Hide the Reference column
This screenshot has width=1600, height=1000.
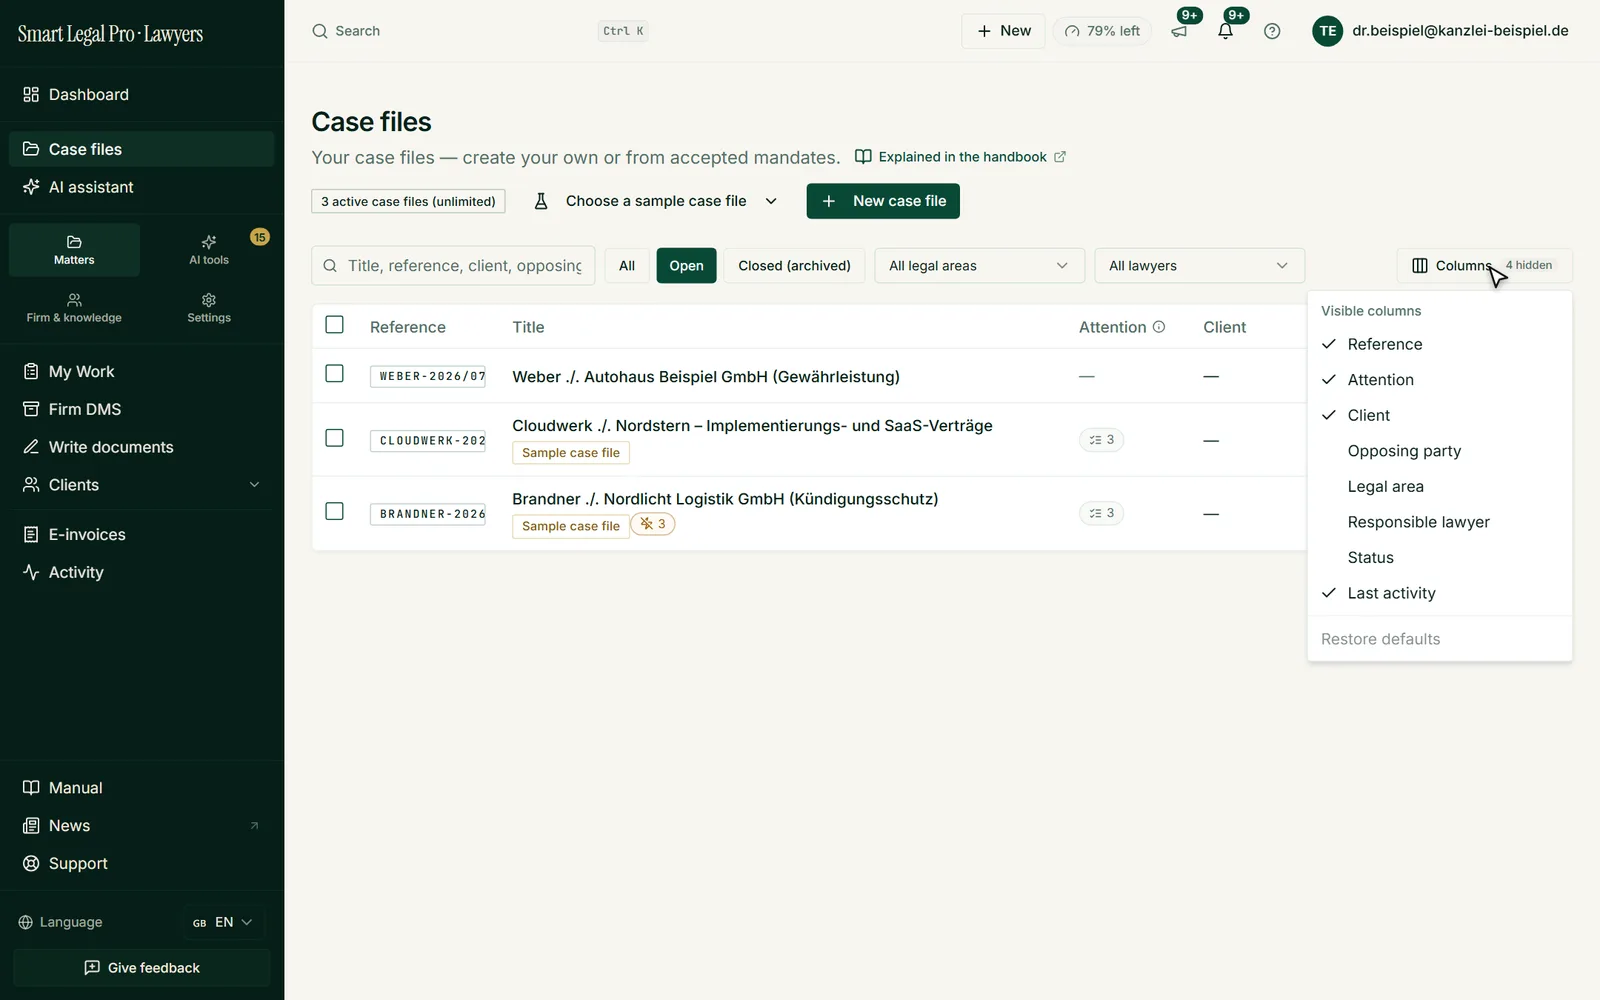click(x=1440, y=344)
